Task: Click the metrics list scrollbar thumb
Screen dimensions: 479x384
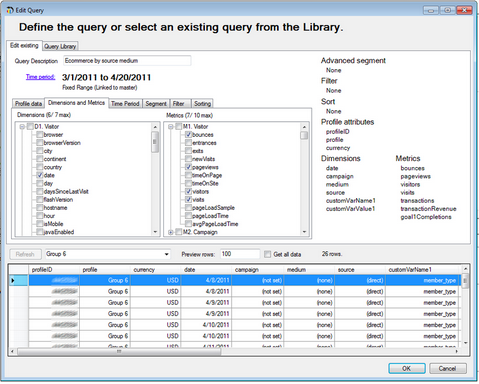Action: coord(304,135)
